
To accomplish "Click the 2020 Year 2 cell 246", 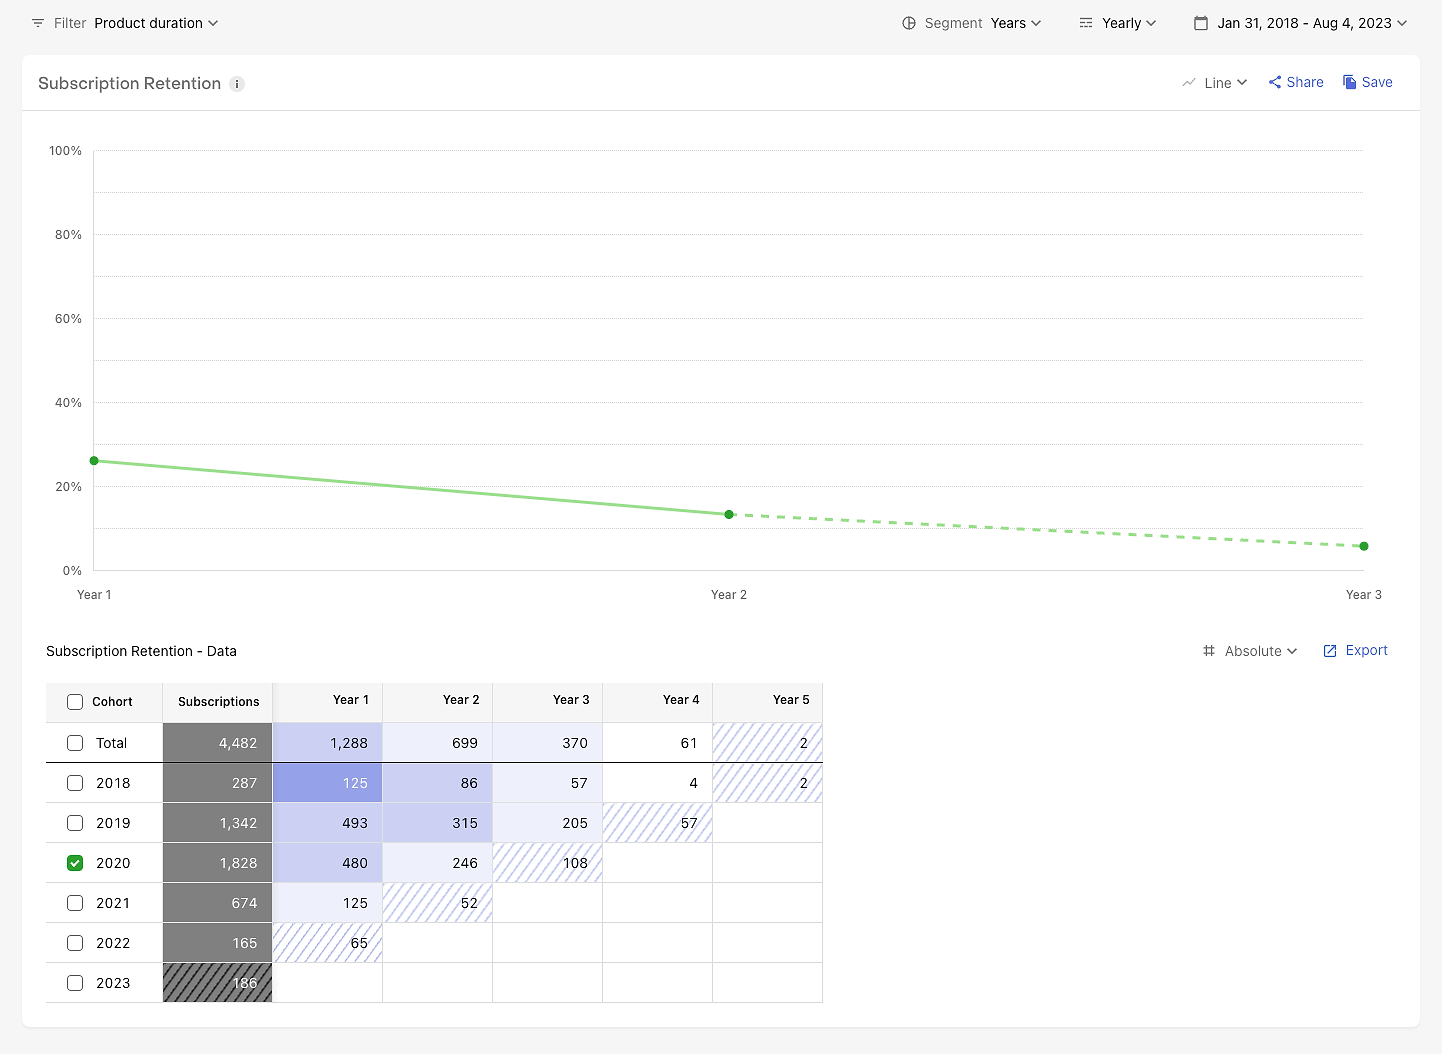I will pyautogui.click(x=438, y=863).
